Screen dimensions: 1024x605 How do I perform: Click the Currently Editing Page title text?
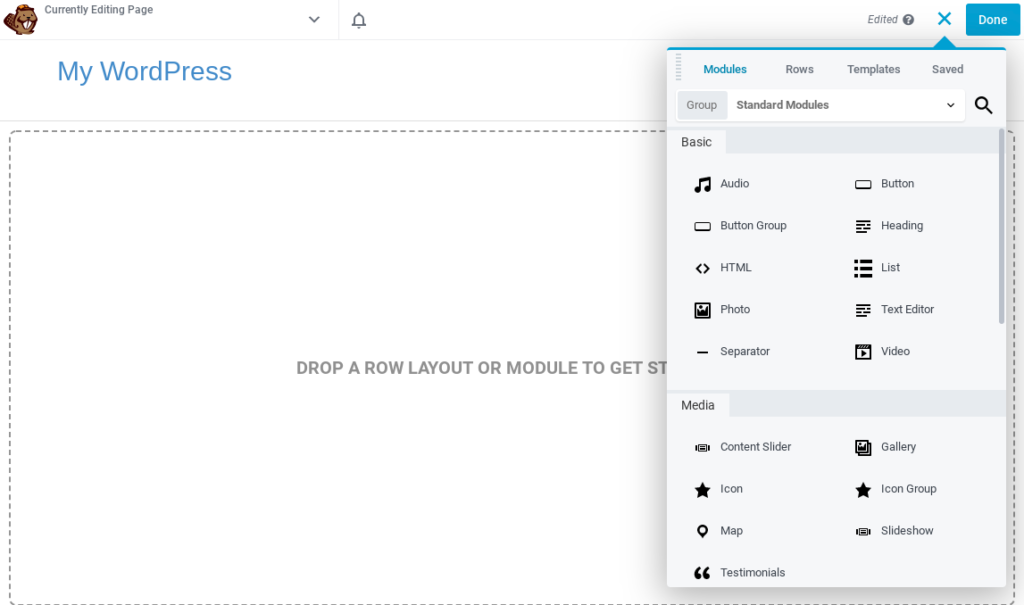click(x=99, y=9)
